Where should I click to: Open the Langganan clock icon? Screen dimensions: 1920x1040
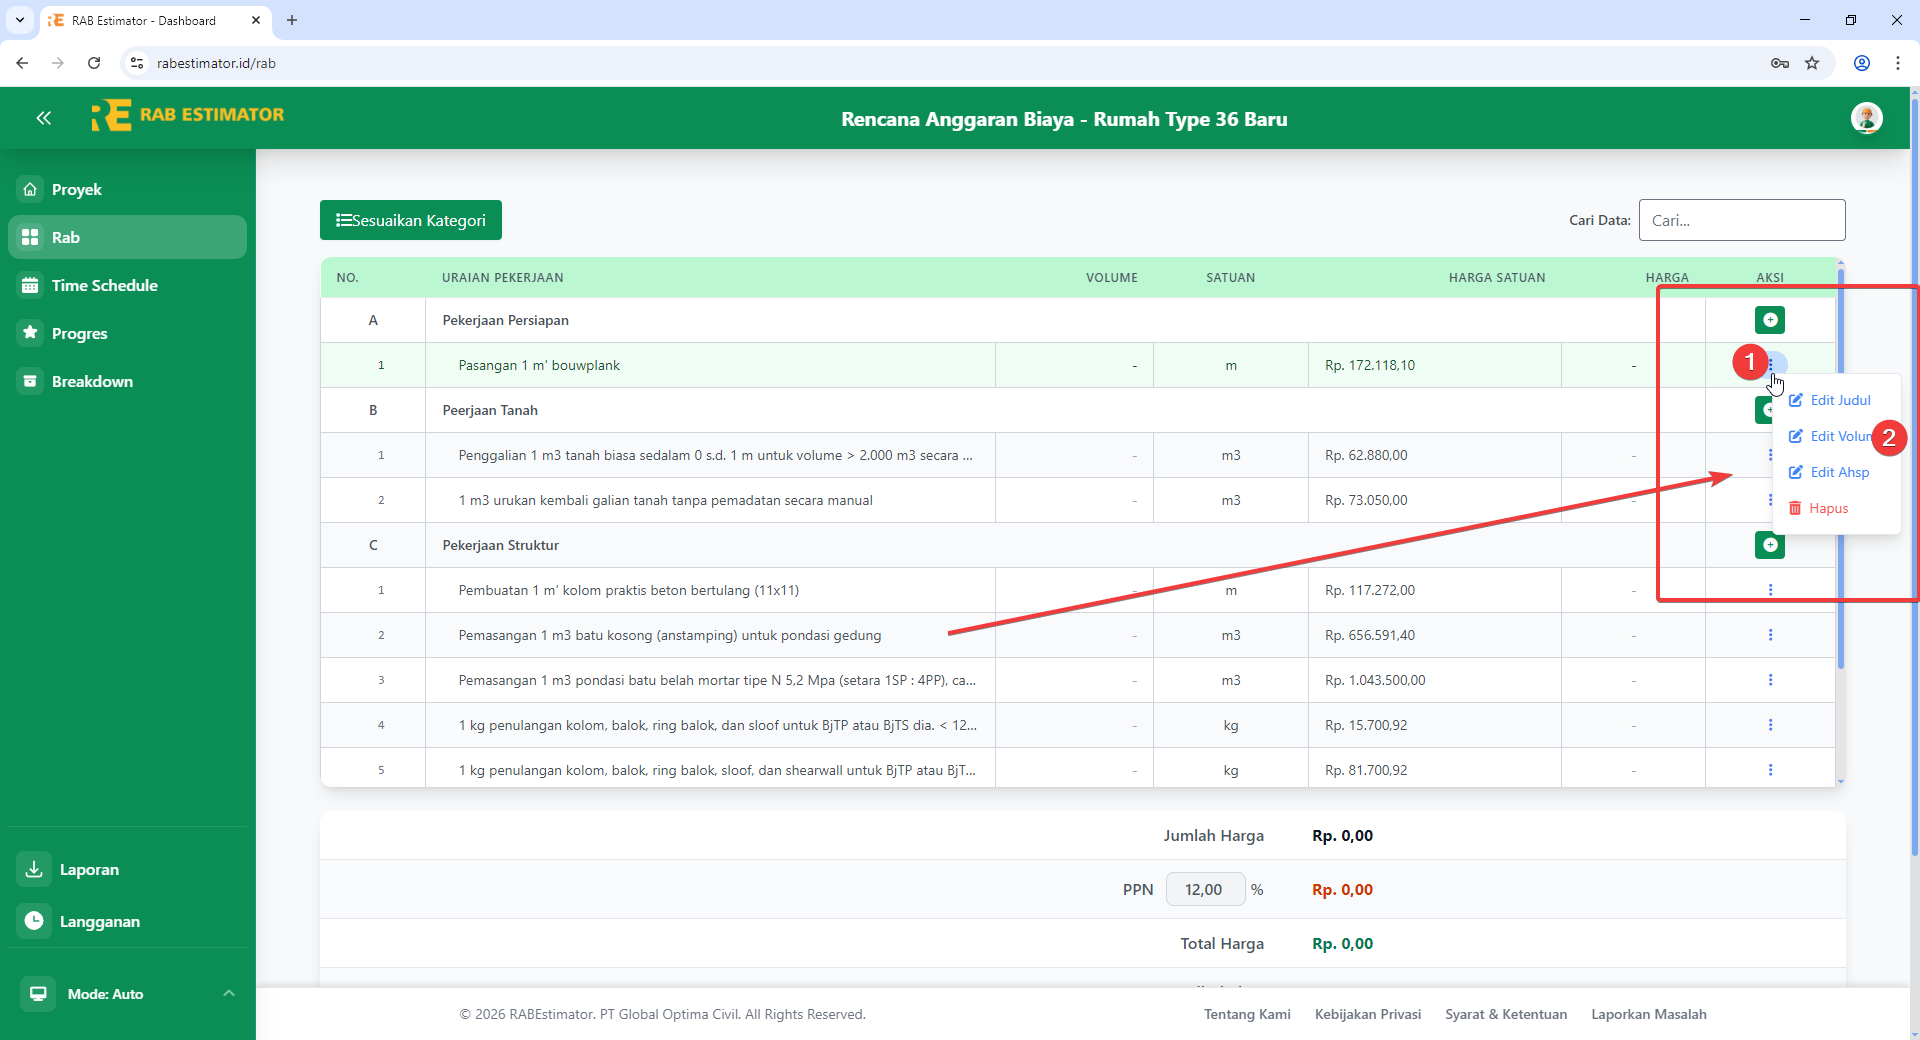tap(33, 921)
